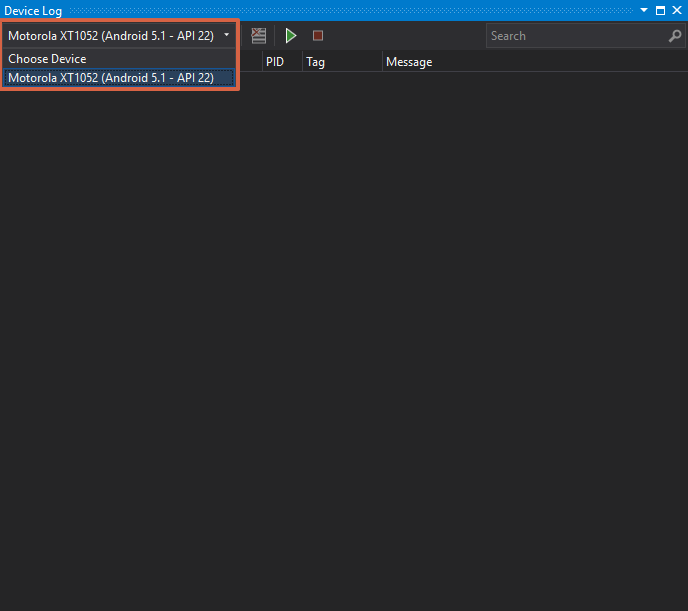Click the magnifier search icon

pos(675,36)
